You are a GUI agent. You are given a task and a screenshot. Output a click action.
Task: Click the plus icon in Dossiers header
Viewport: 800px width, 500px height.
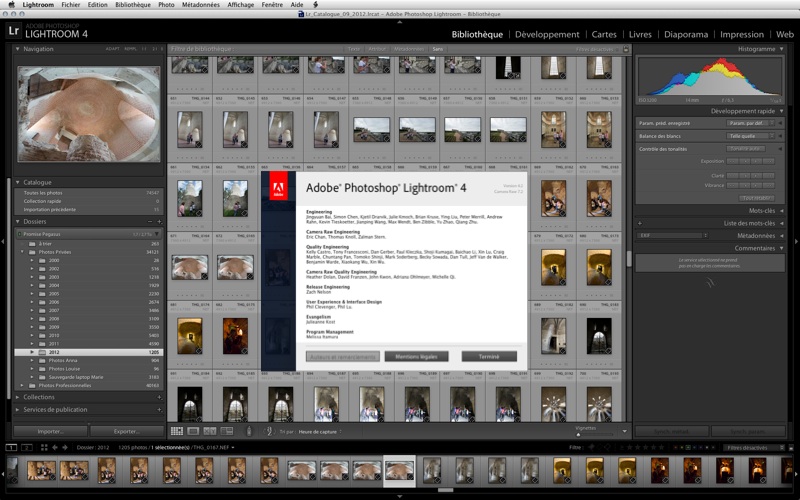(x=159, y=221)
